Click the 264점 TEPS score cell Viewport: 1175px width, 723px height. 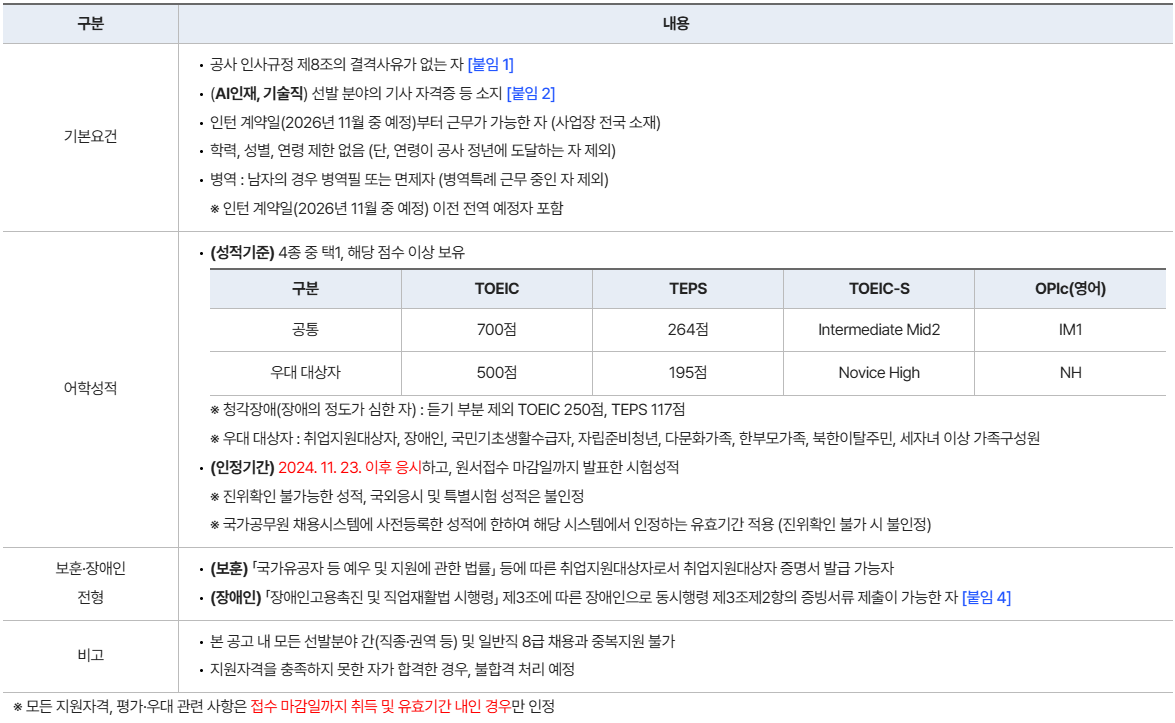click(688, 330)
